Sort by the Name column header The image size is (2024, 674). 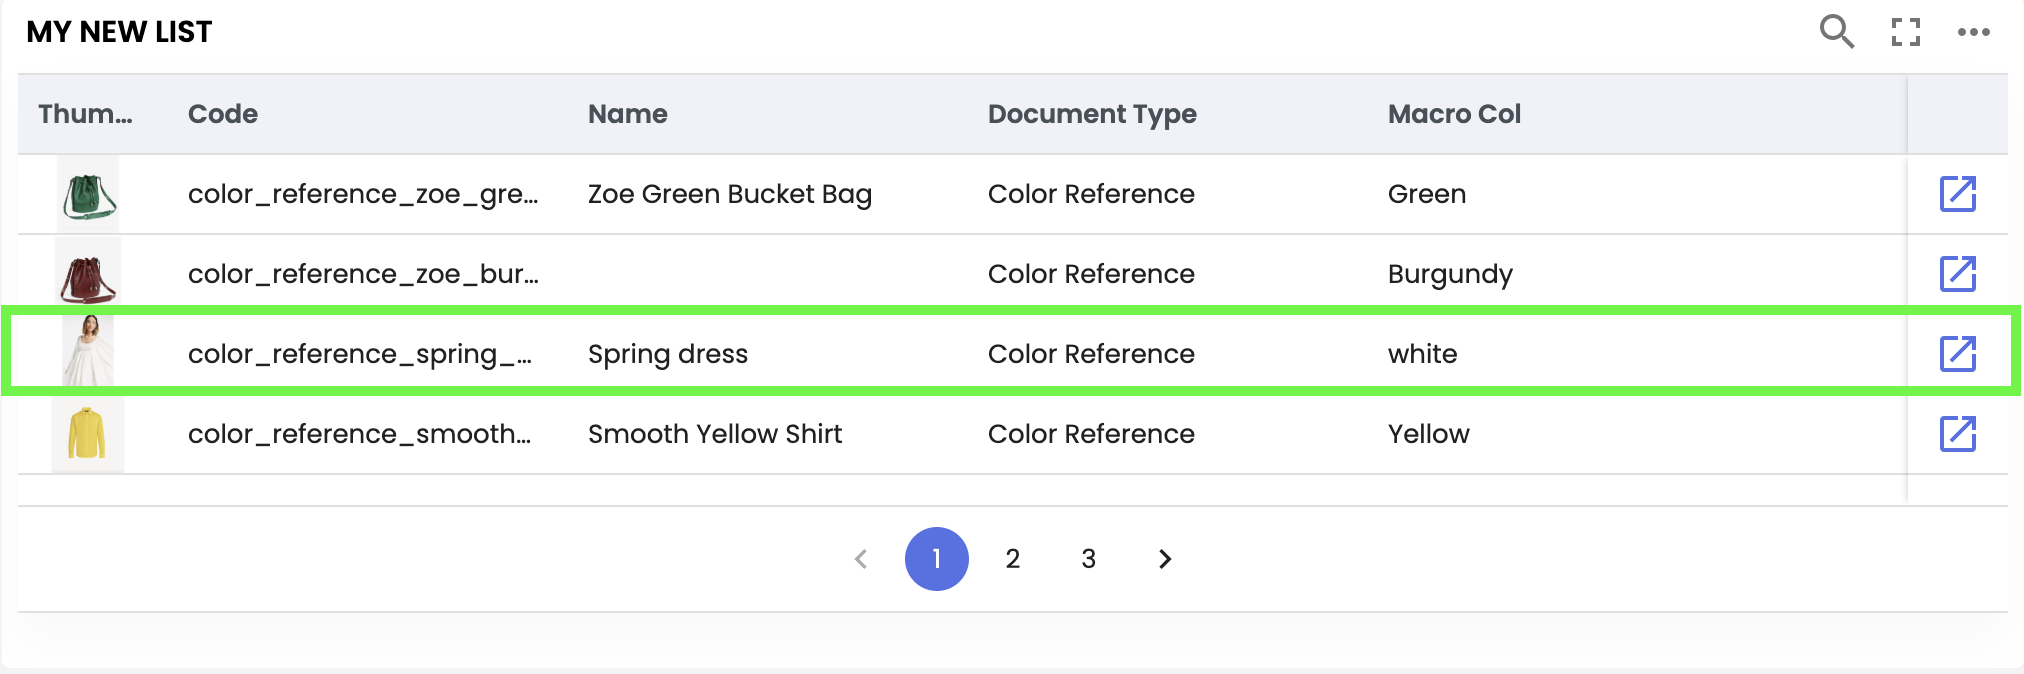pyautogui.click(x=628, y=114)
